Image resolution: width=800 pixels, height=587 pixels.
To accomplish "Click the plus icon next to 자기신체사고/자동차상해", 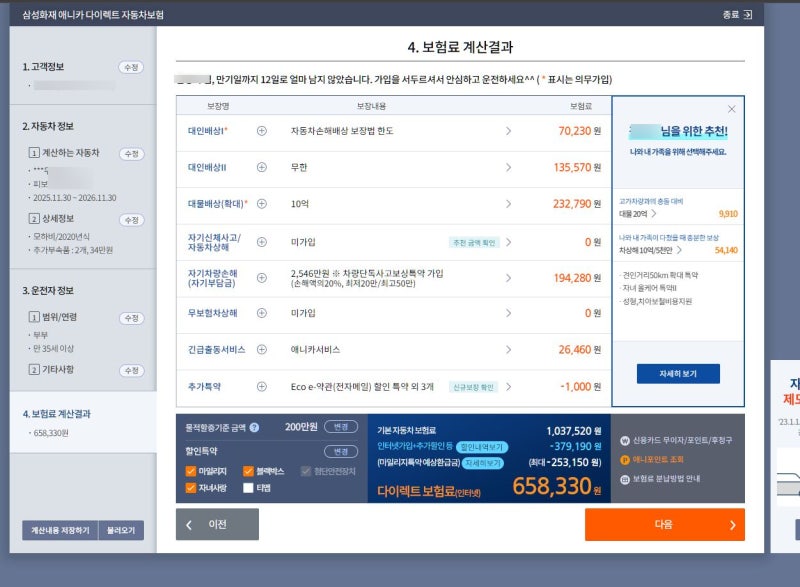I will tap(262, 242).
